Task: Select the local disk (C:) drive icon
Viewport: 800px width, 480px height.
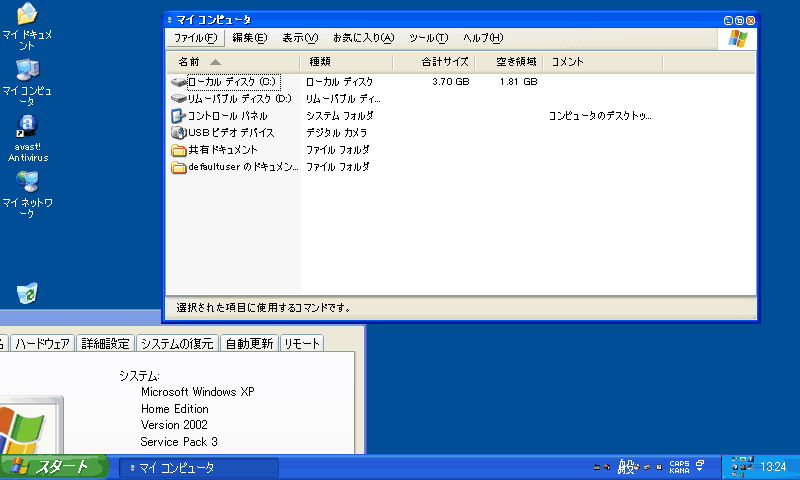Action: (x=179, y=82)
